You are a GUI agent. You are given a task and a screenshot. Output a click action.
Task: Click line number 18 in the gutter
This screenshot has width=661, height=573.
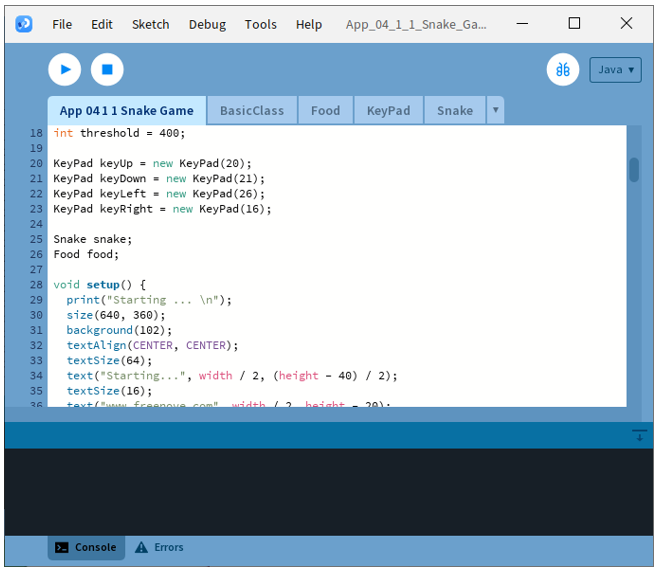[x=36, y=133]
